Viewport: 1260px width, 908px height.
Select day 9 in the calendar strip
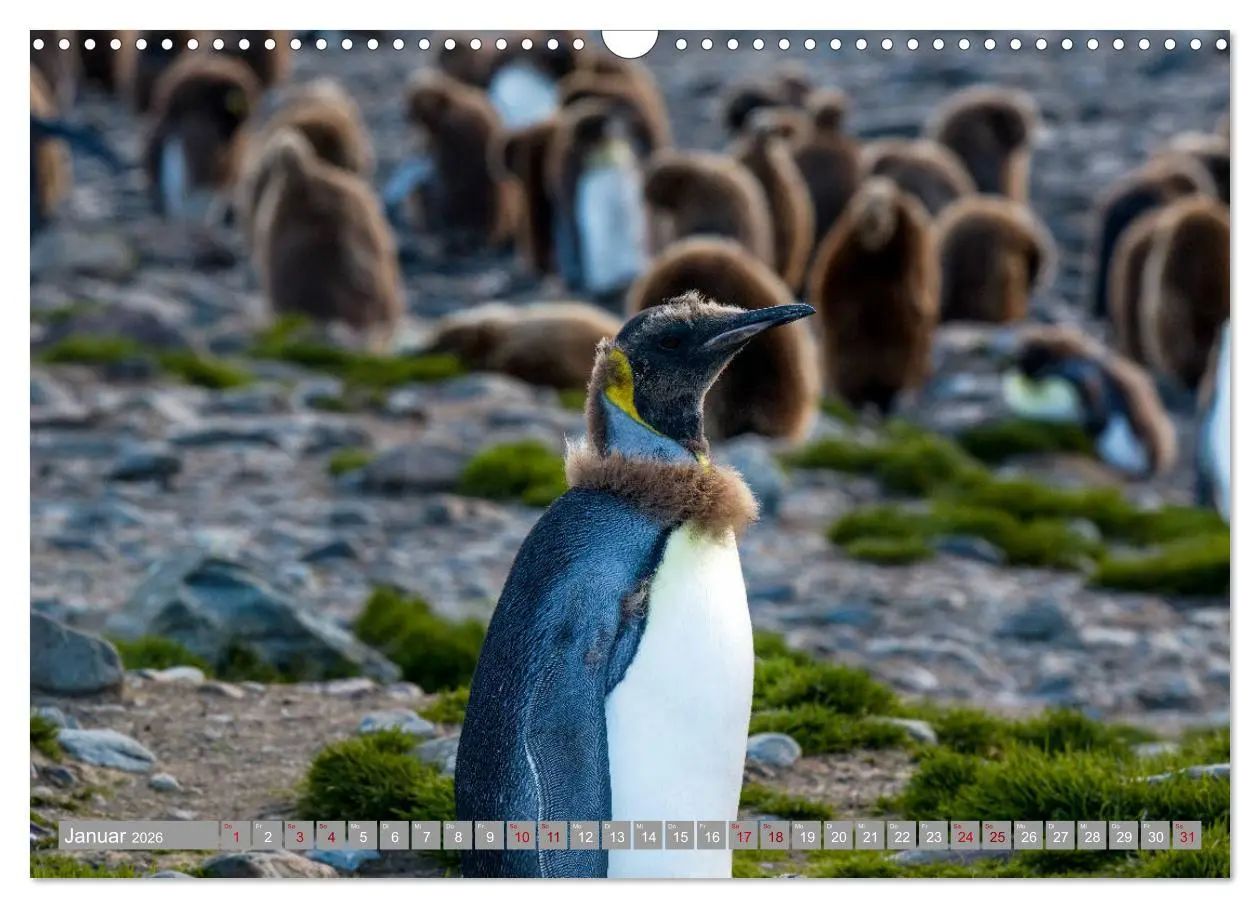pos(489,835)
